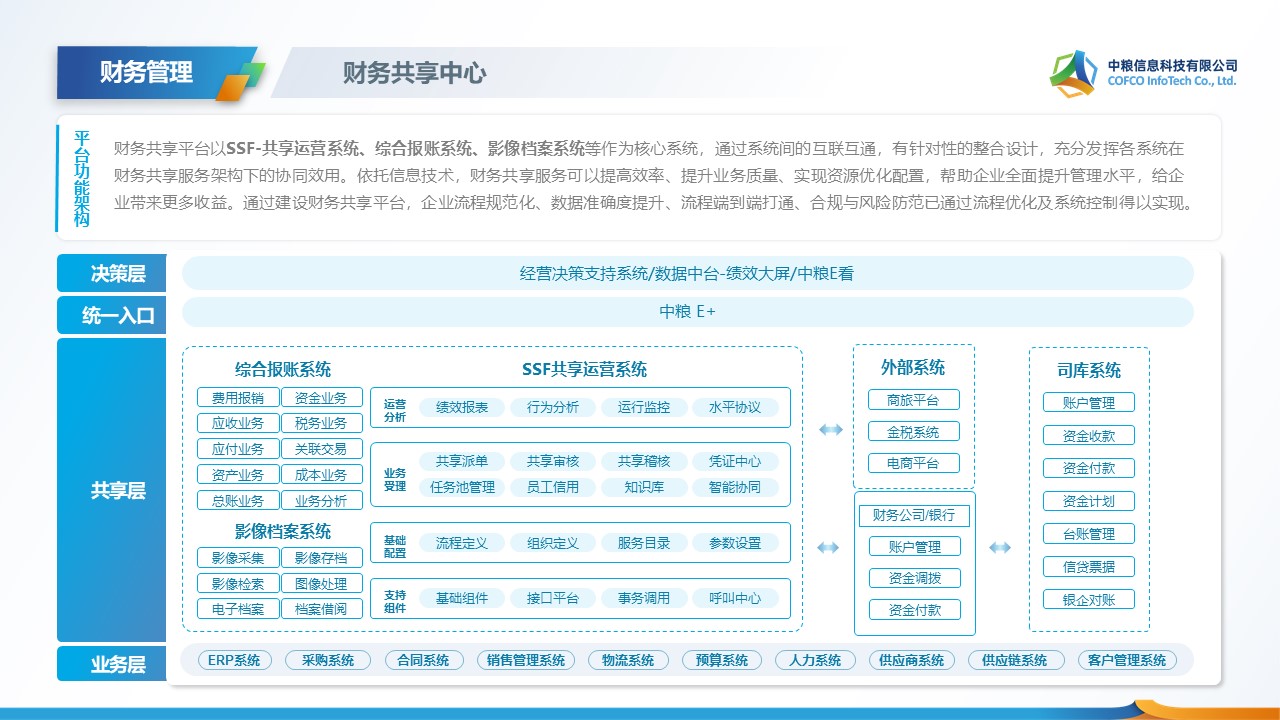Click the double arrow left of 财务公司/银行 box

[x=828, y=547]
